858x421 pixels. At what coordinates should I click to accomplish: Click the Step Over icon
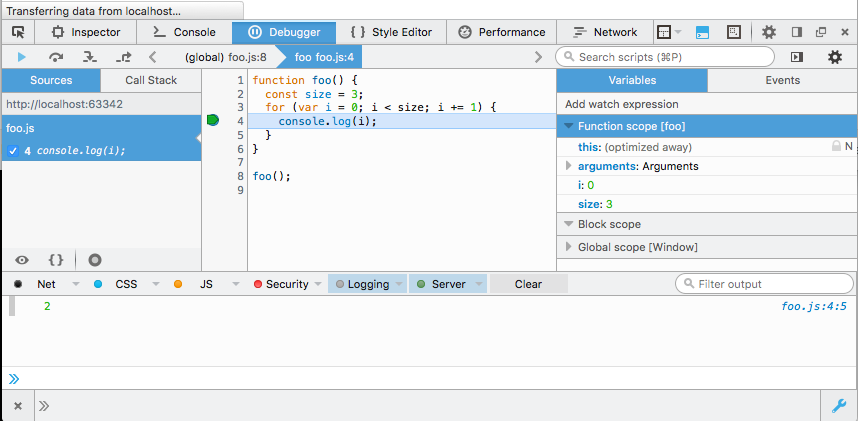pyautogui.click(x=56, y=57)
